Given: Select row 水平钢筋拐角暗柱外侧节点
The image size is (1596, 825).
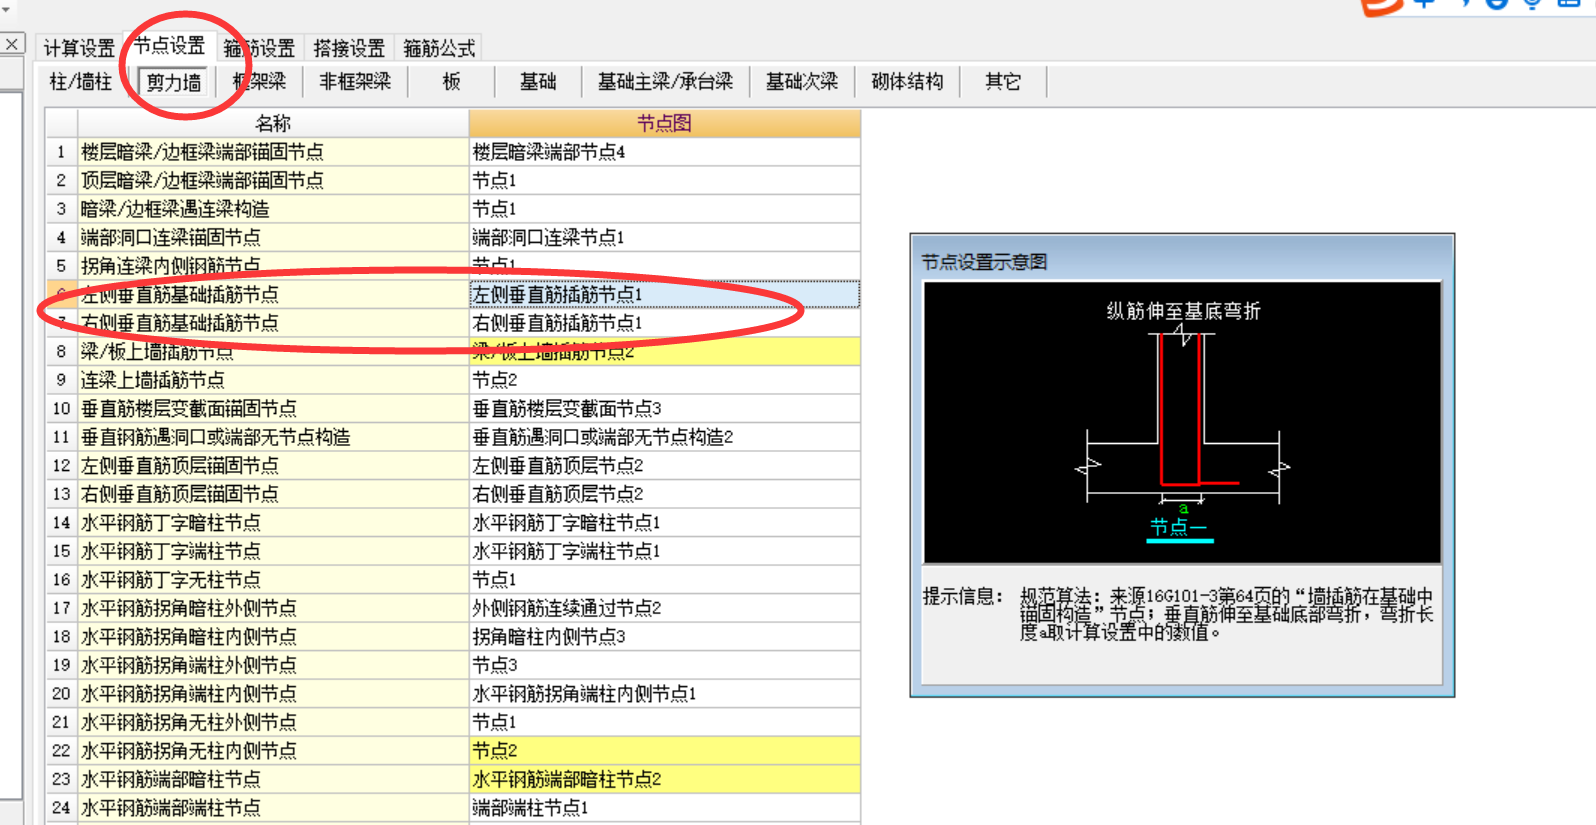Looking at the screenshot, I should [272, 608].
